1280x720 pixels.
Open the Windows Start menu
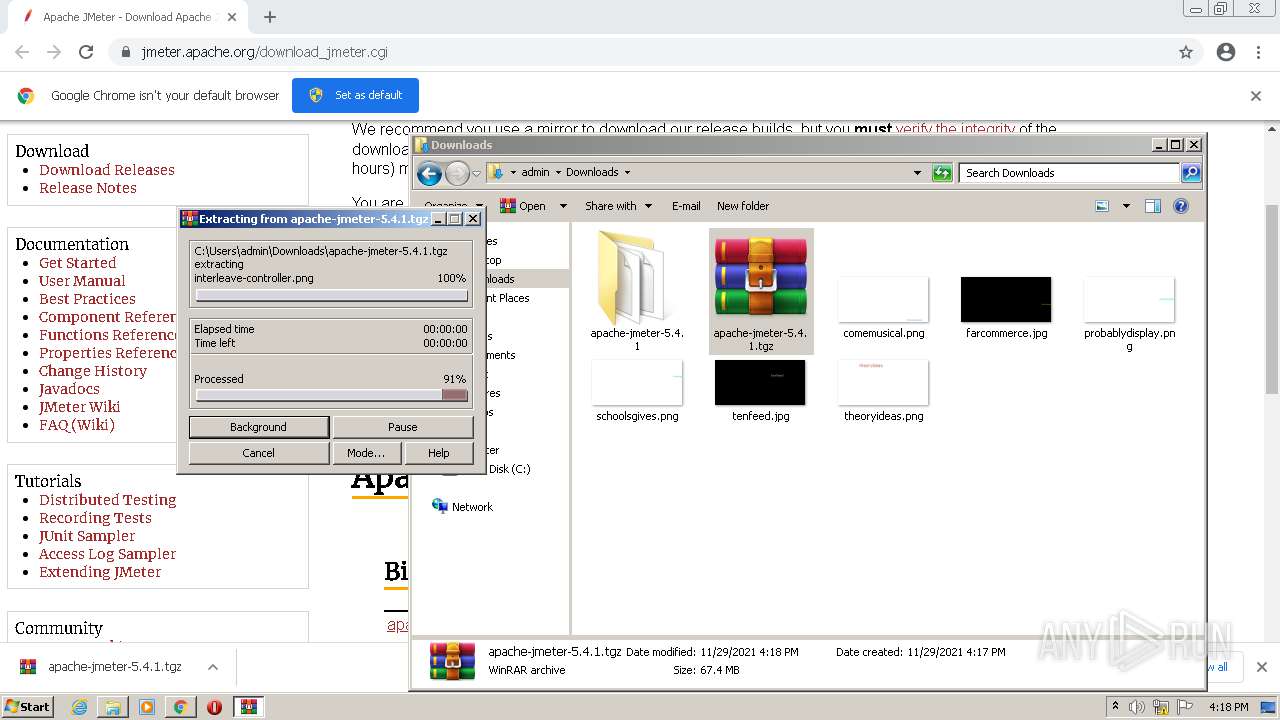coord(28,707)
